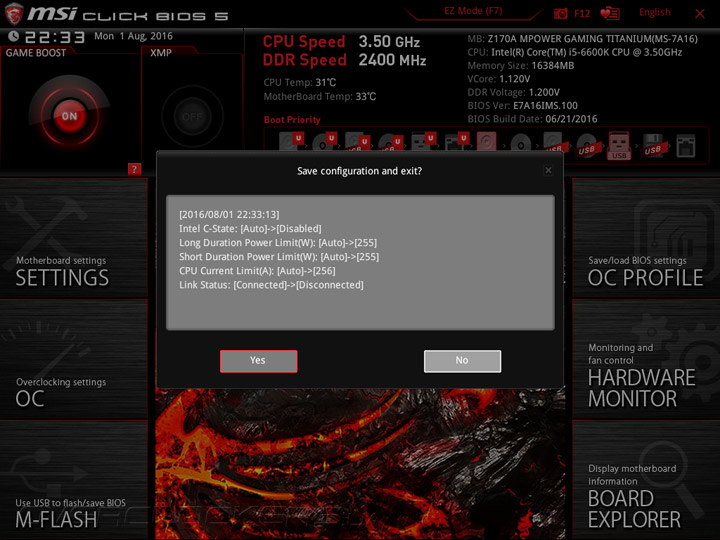The width and height of the screenshot is (720, 540).
Task: Select the last network boot device icon
Action: pos(686,146)
